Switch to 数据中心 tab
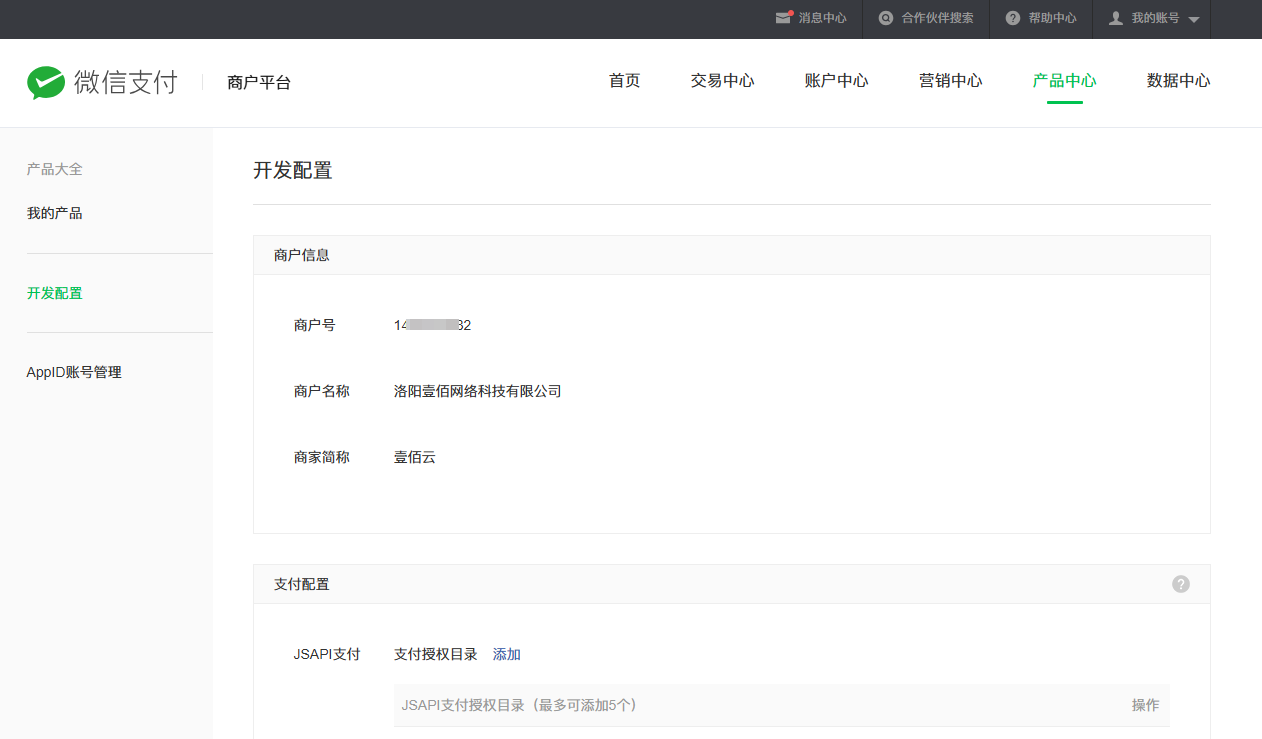The height and width of the screenshot is (739, 1262). [1178, 81]
